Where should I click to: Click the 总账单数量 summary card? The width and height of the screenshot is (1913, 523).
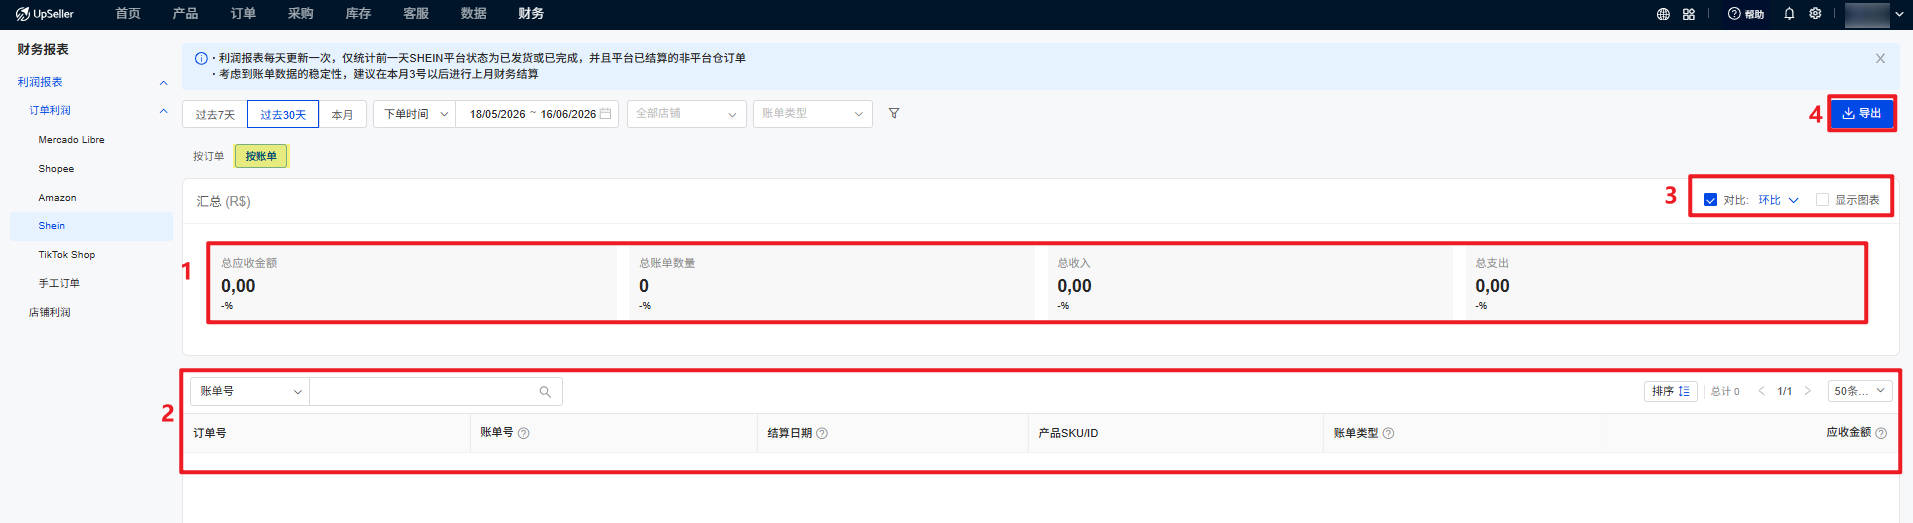(x=831, y=283)
